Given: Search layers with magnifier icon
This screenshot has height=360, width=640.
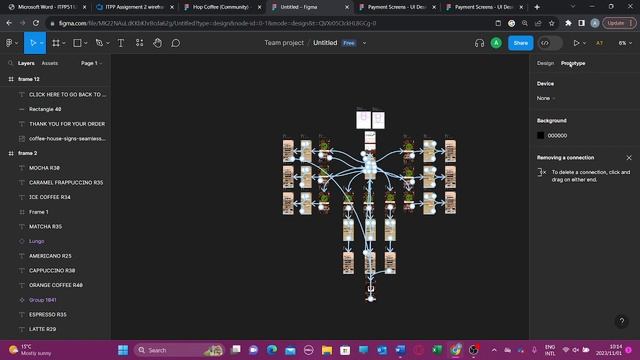Looking at the screenshot, I should (x=10, y=63).
